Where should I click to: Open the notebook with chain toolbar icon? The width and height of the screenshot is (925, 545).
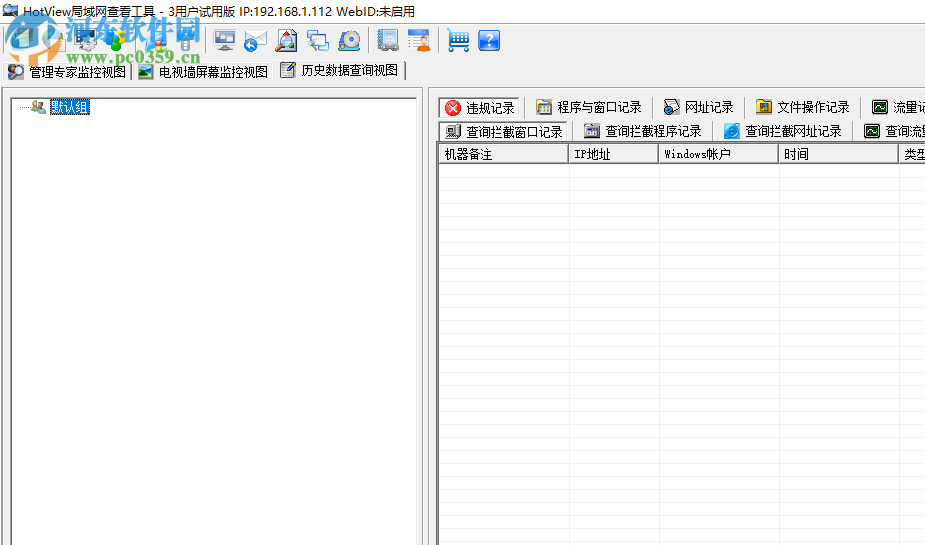[388, 41]
